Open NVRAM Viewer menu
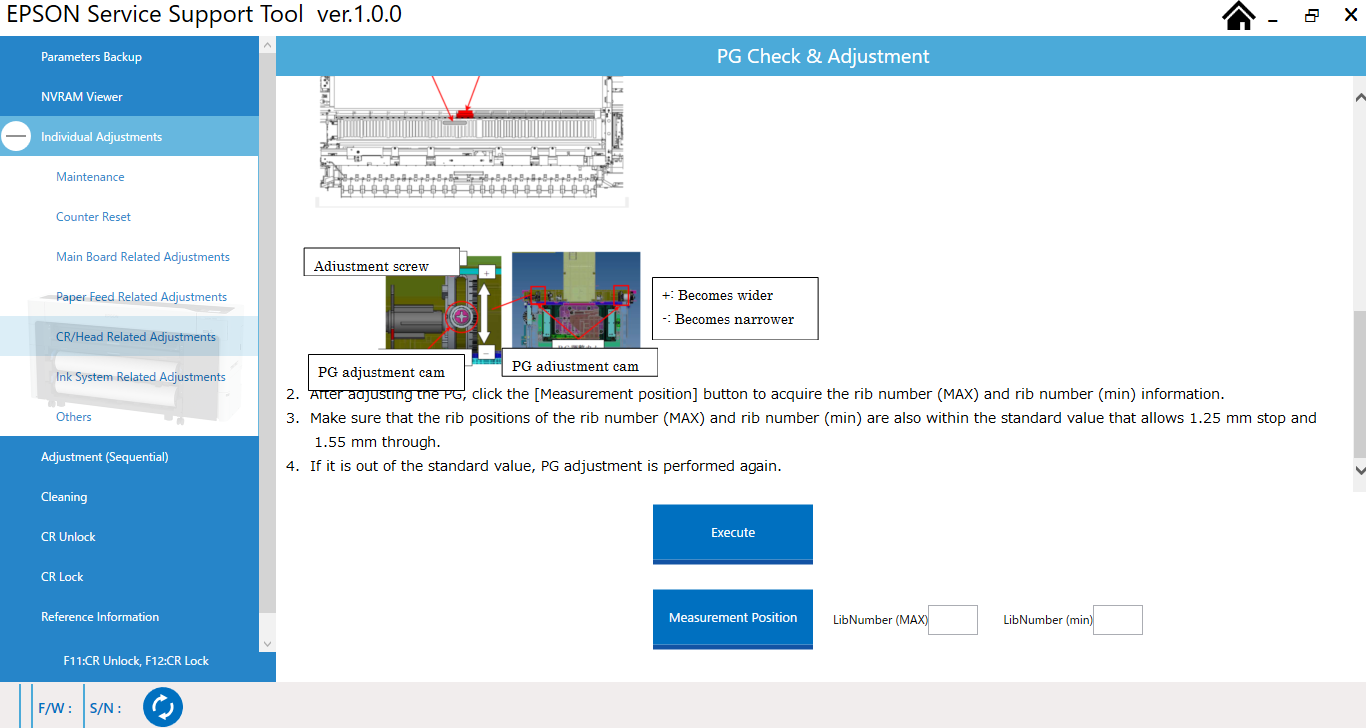This screenshot has width=1366, height=728. (x=129, y=97)
